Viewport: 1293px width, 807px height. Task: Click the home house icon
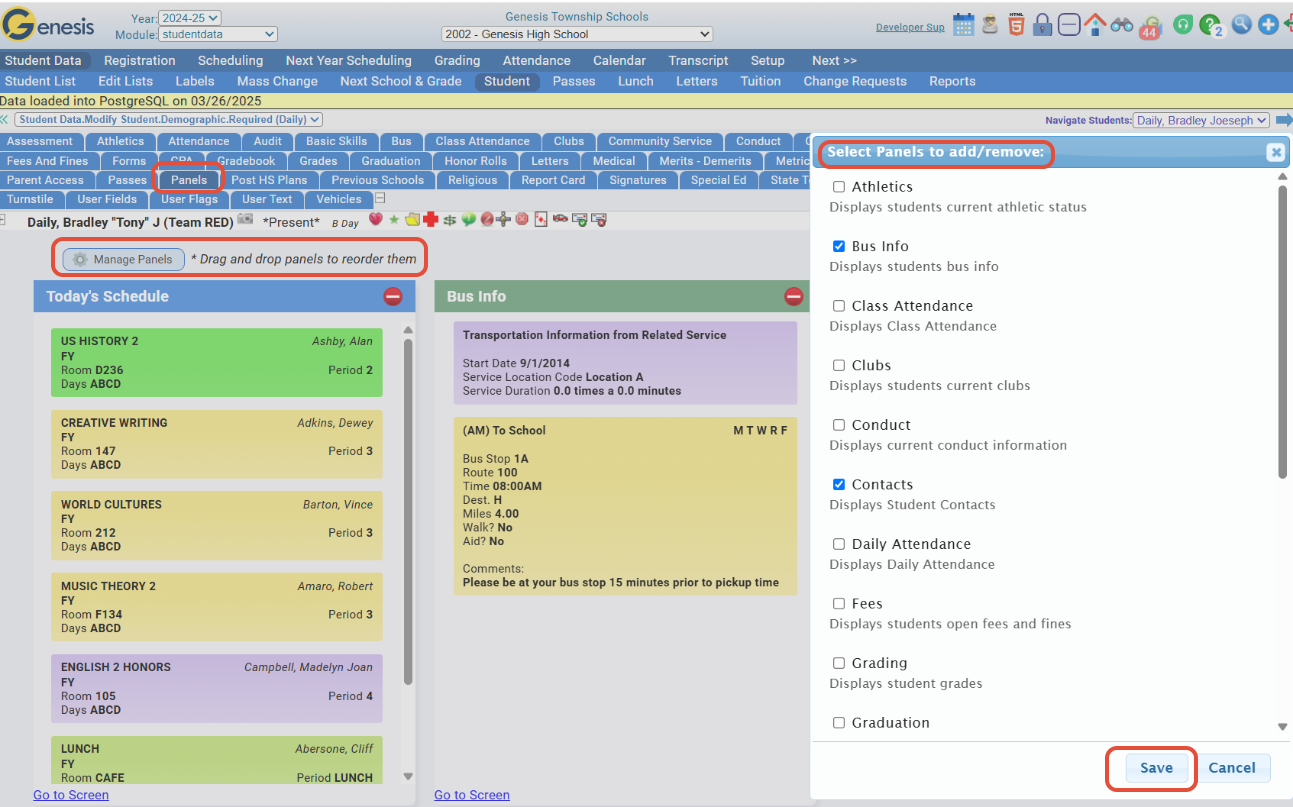tap(1095, 25)
